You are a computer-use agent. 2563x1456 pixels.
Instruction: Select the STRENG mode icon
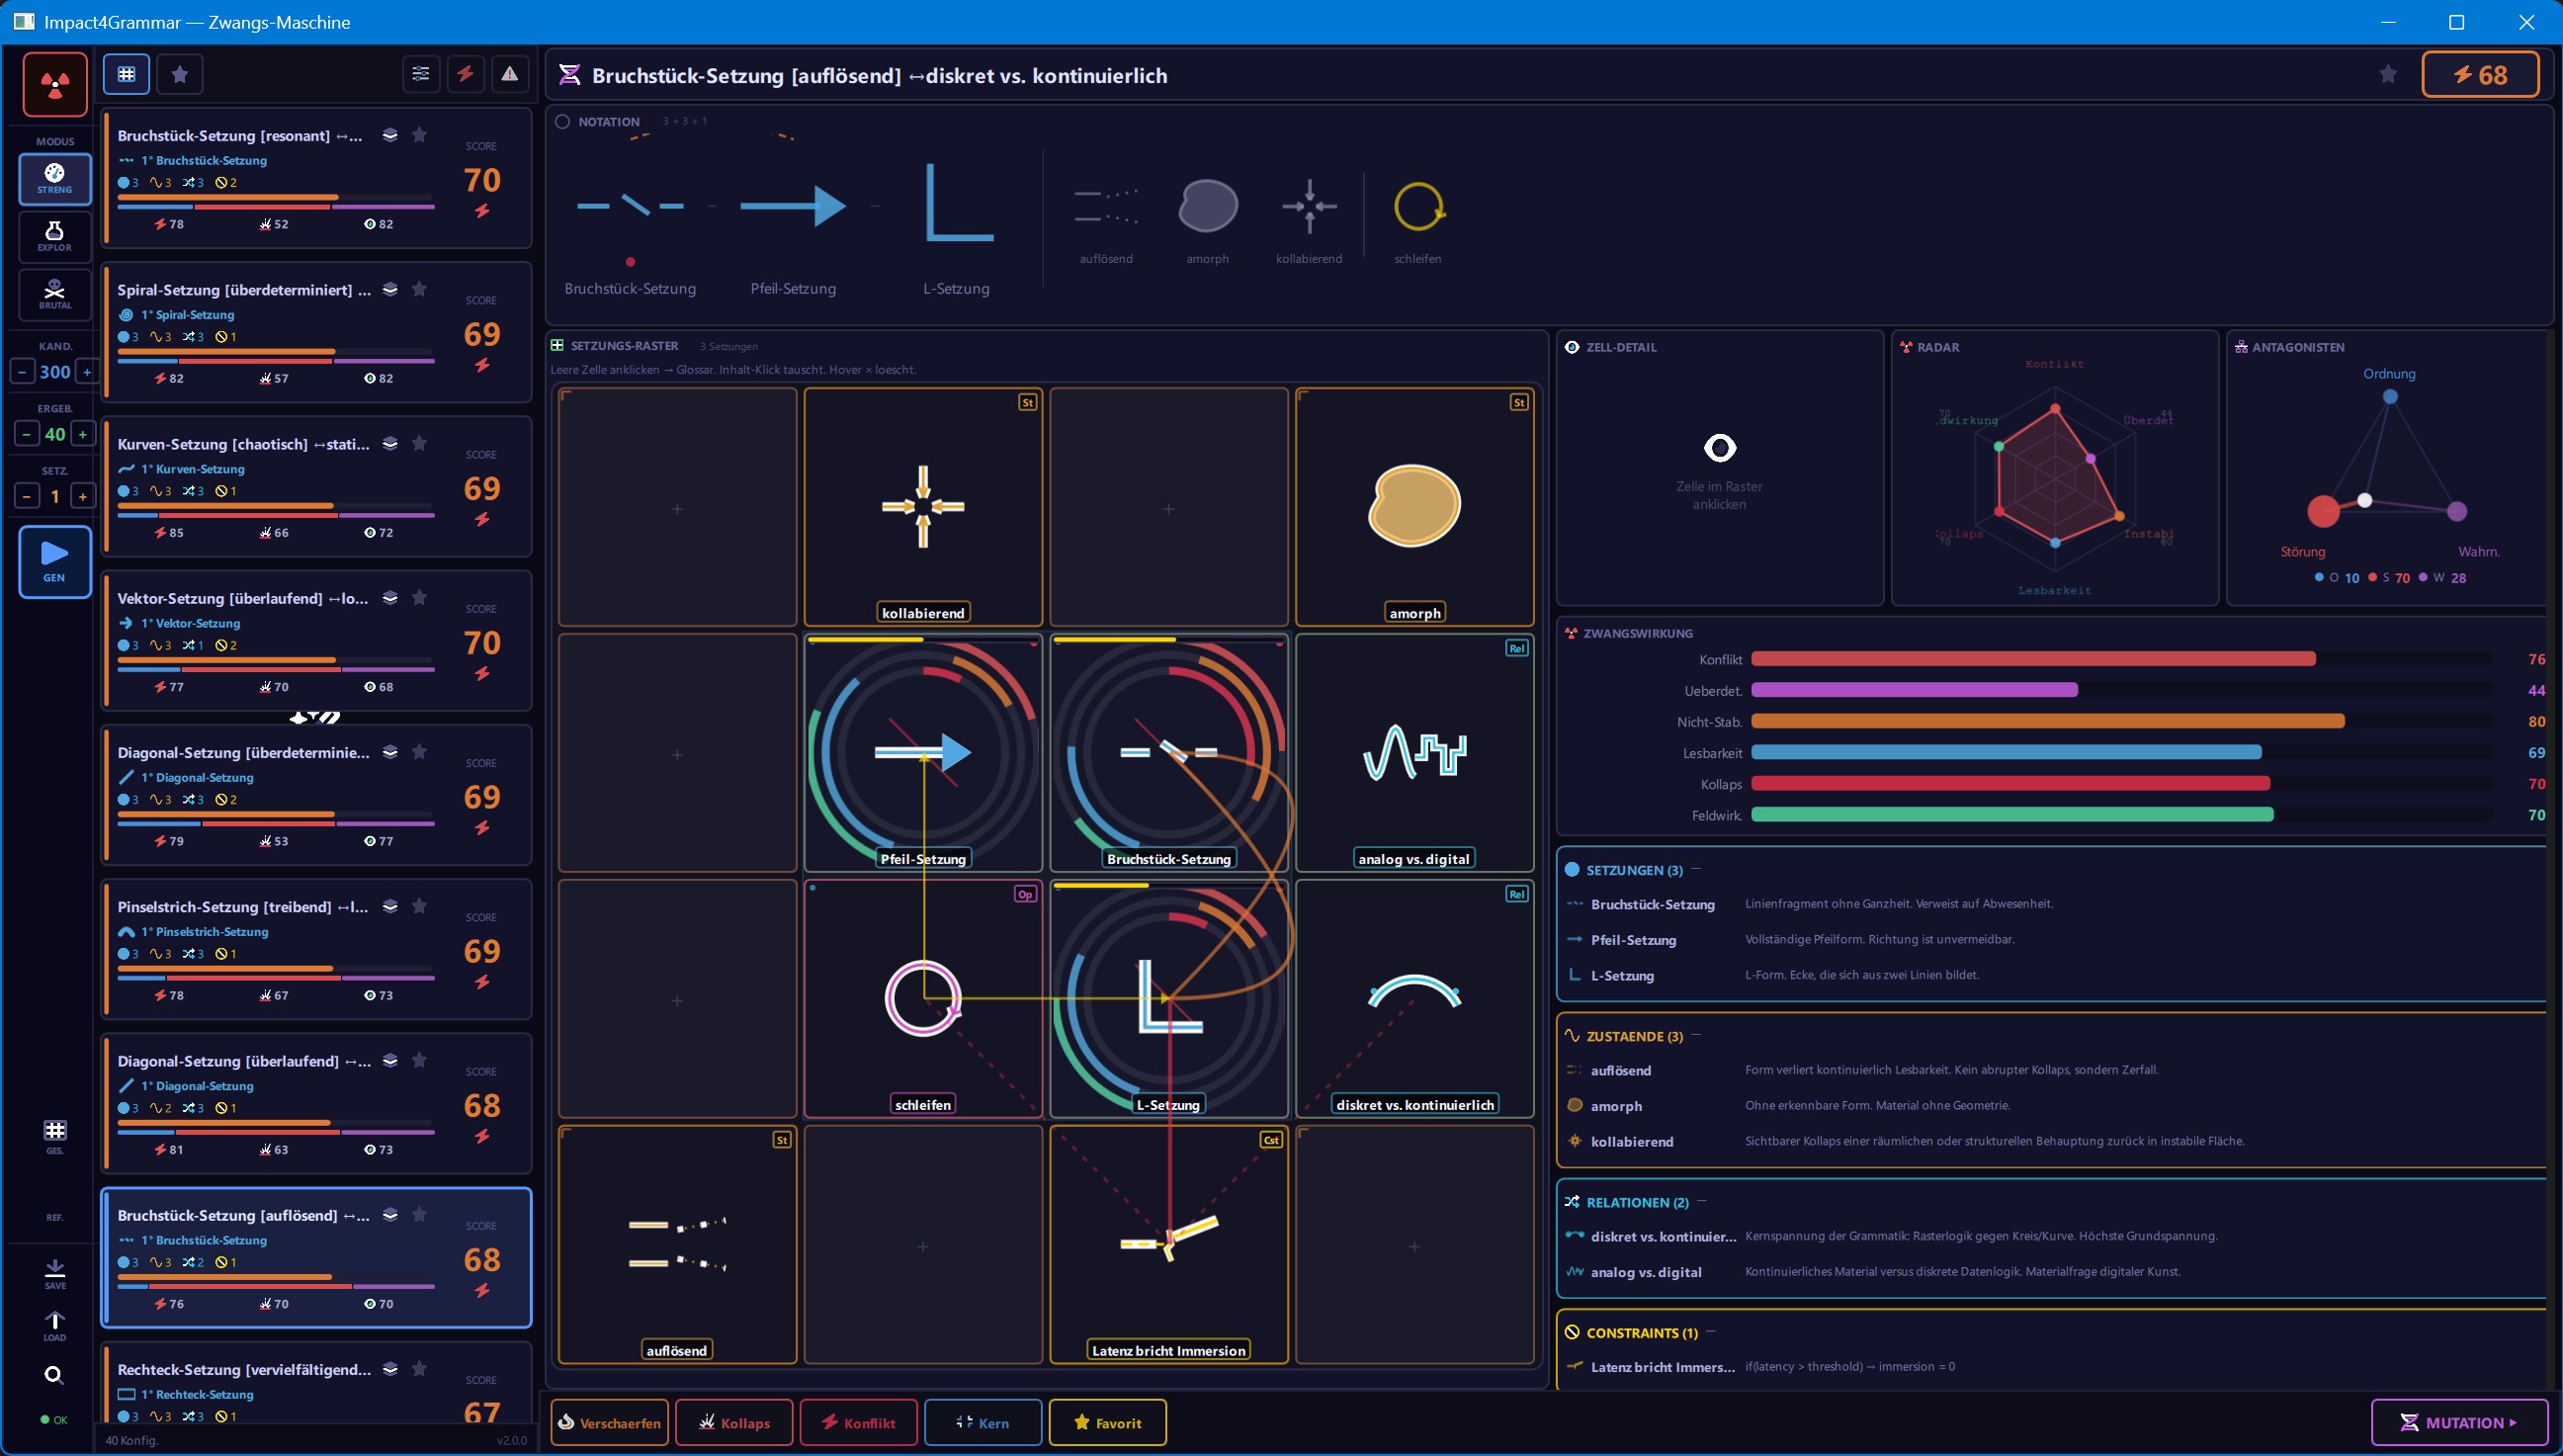coord(55,179)
